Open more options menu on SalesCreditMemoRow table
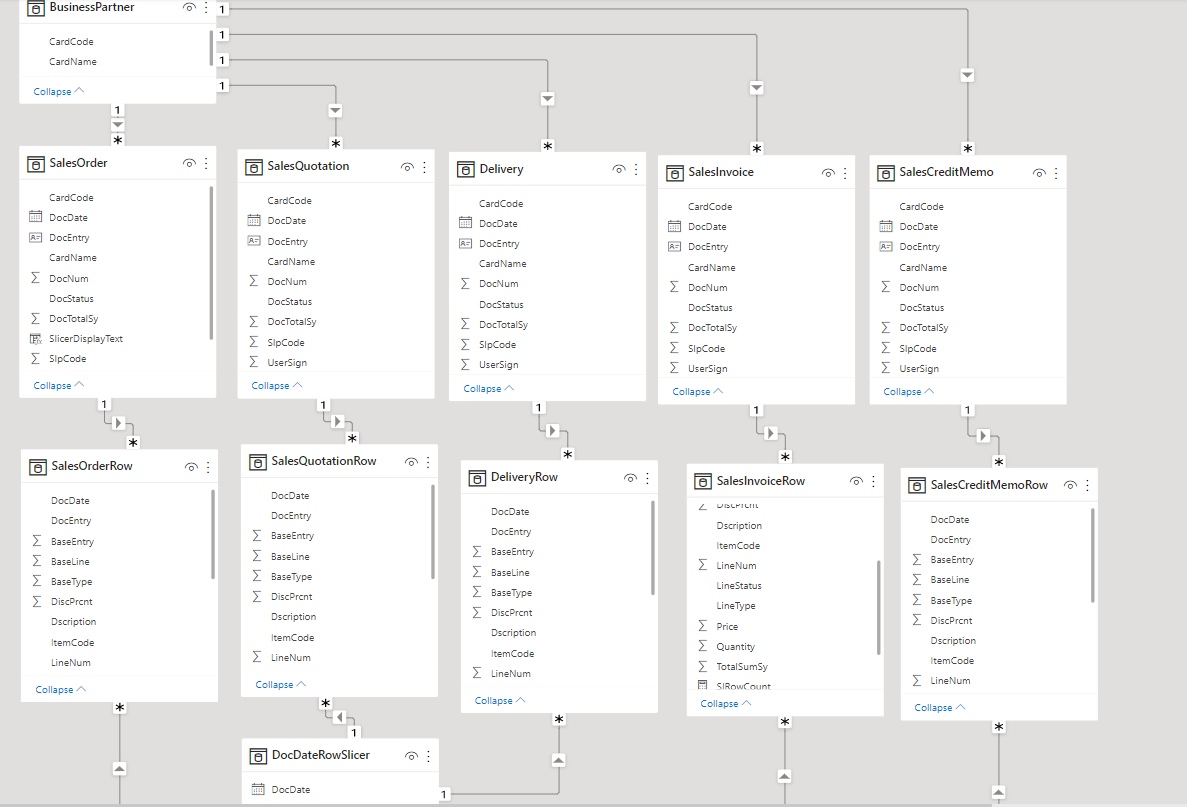This screenshot has height=807, width=1187. pyautogui.click(x=1087, y=485)
